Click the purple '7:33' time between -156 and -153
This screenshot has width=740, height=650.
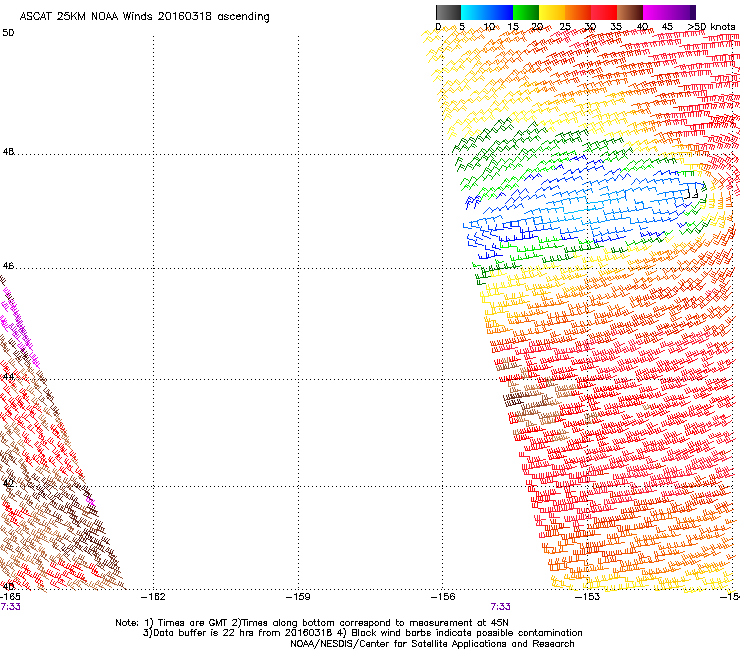click(500, 607)
